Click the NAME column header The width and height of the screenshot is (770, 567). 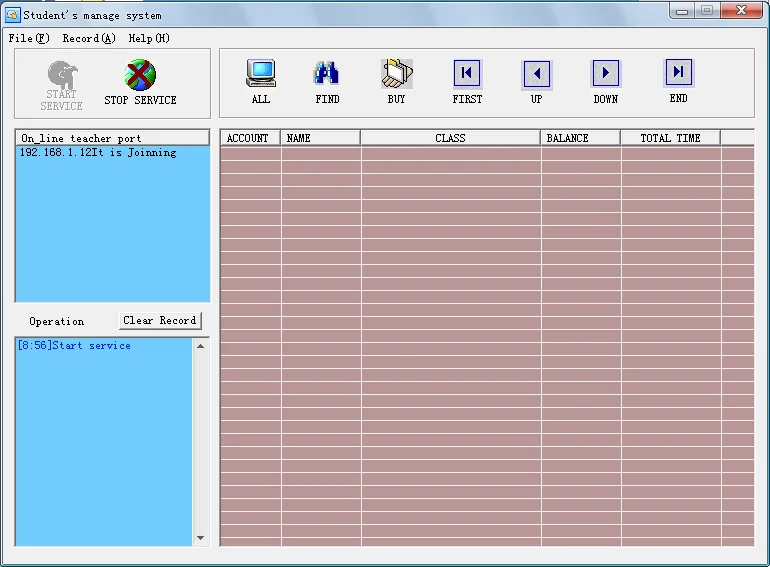click(320, 138)
